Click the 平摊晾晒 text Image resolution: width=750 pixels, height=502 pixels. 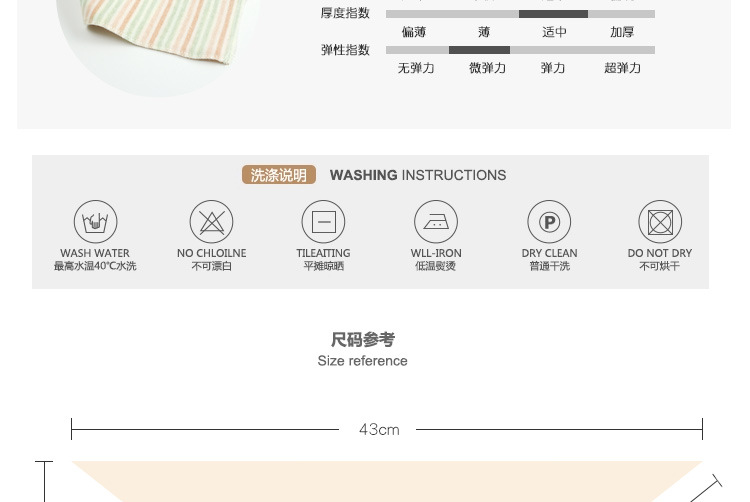click(x=323, y=266)
